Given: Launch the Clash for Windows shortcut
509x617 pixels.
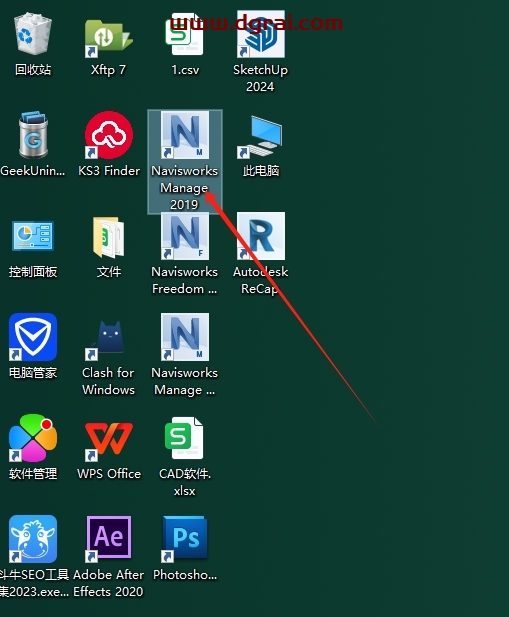Looking at the screenshot, I should 107,338.
